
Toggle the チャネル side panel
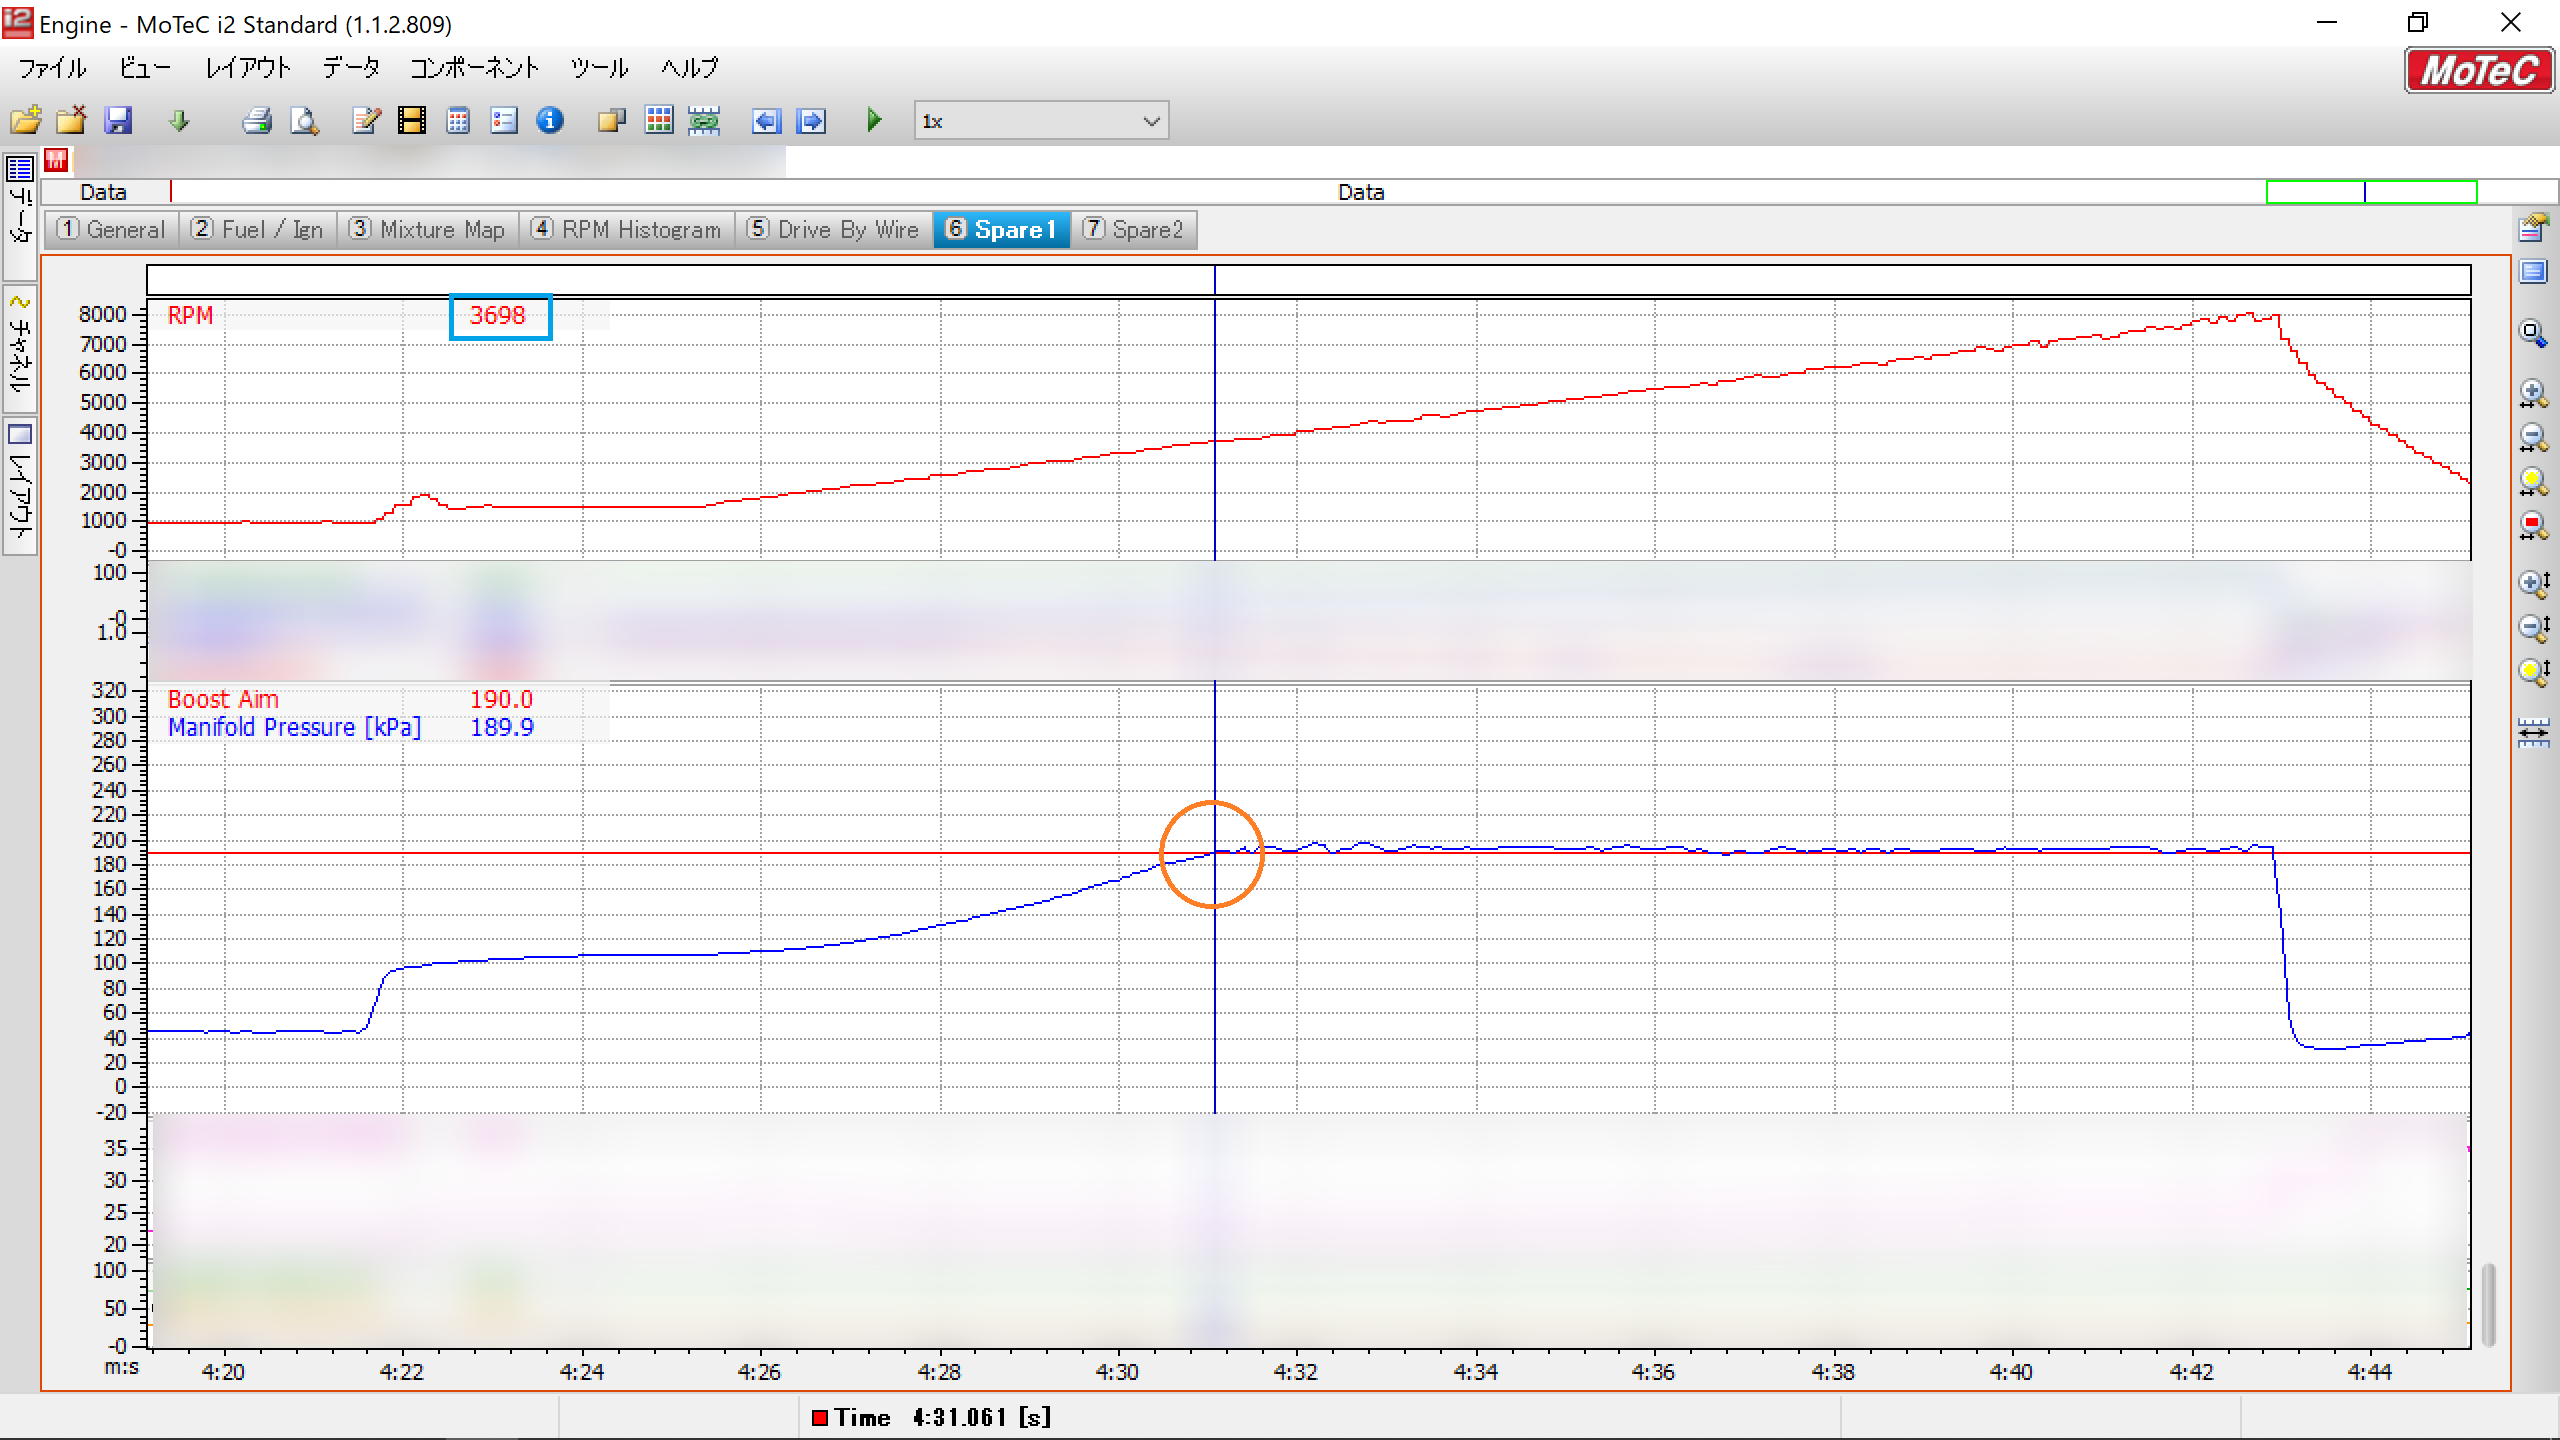coord(20,350)
